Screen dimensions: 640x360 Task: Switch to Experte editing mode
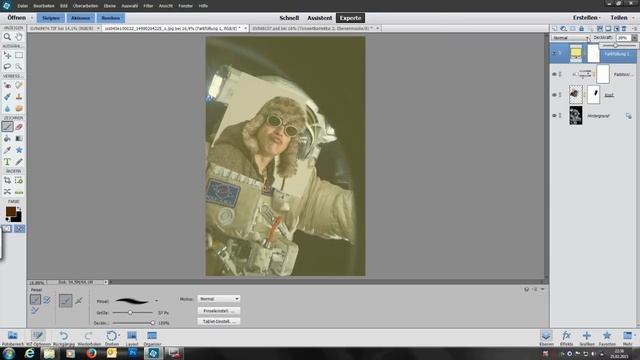click(350, 18)
